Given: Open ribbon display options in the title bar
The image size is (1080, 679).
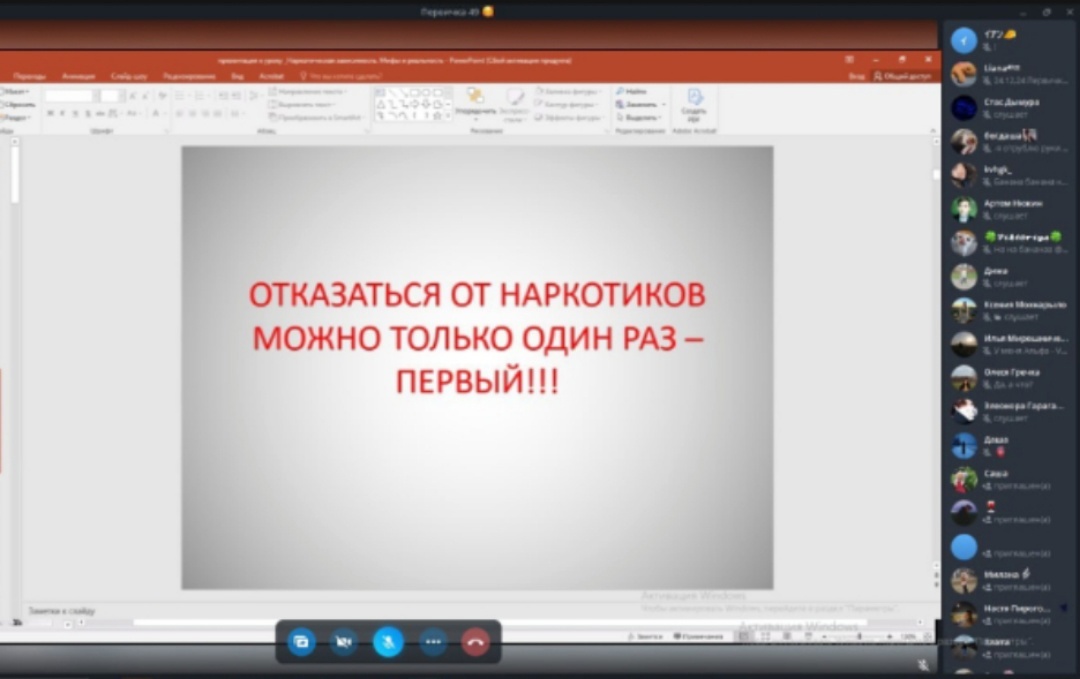Looking at the screenshot, I should 849,60.
